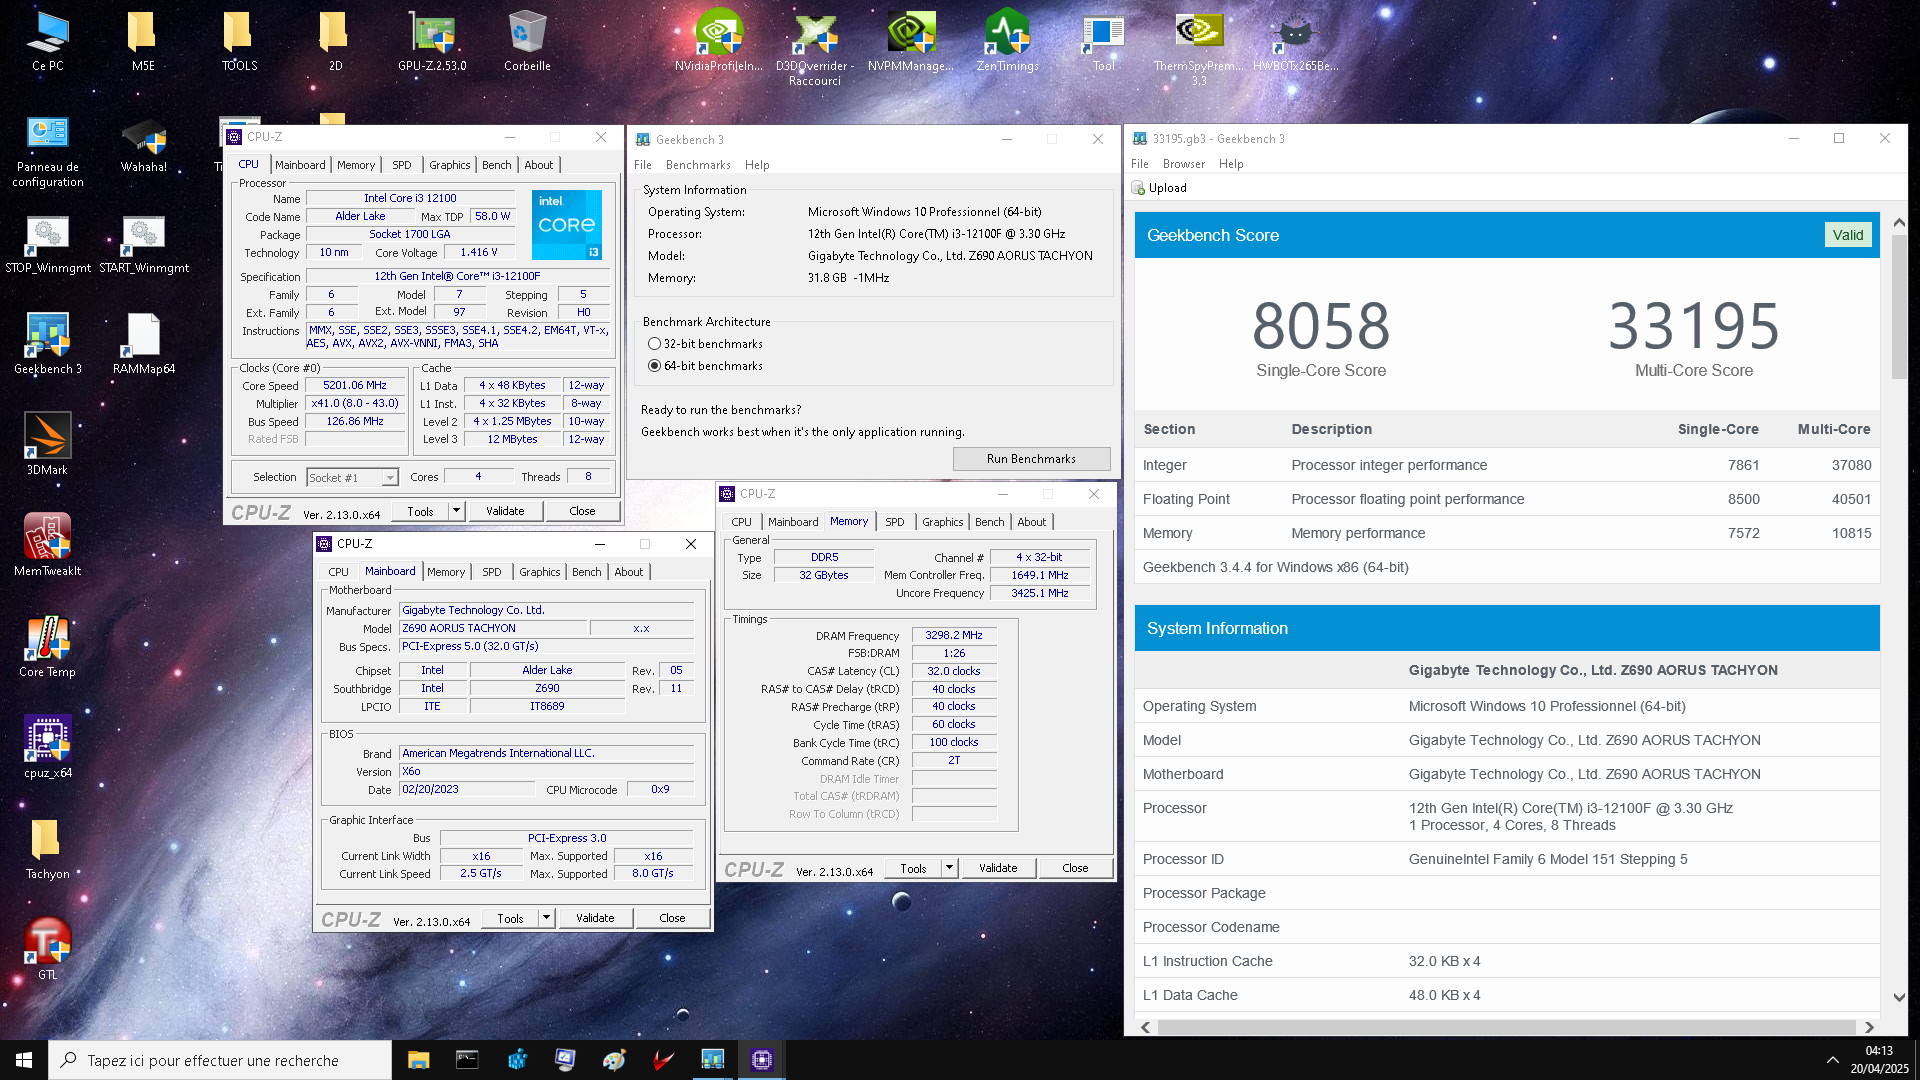Switch to Graphics tab in CPU-Z Mainboard window

(x=540, y=572)
